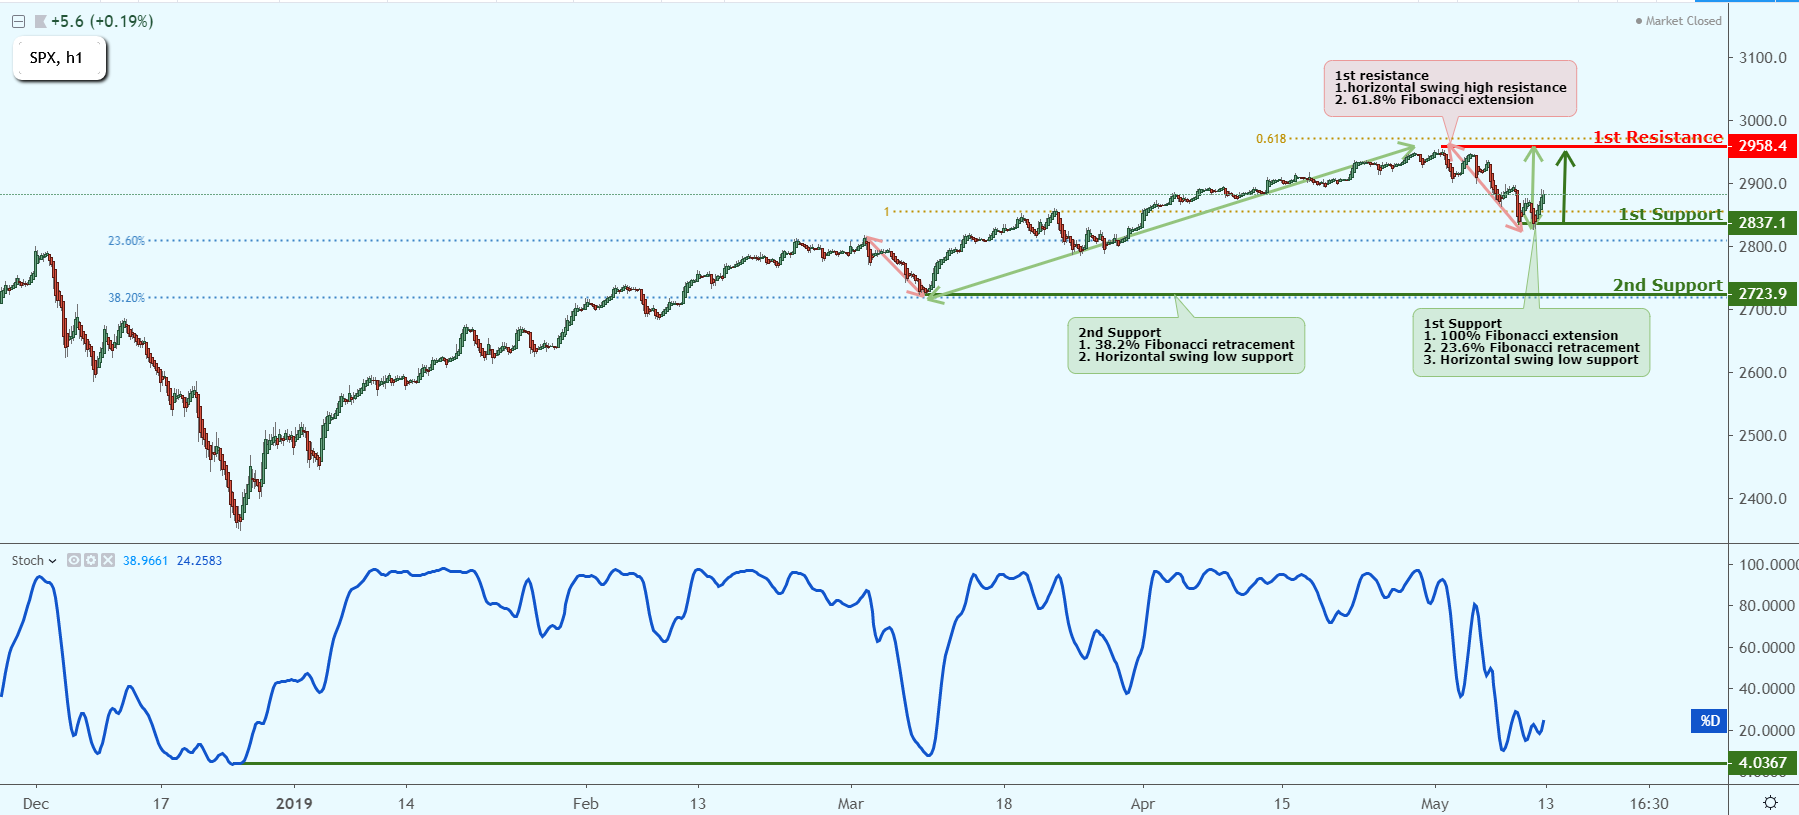Click the 100.0000 stochastic scale value
This screenshot has width=1799, height=815.
(1768, 565)
